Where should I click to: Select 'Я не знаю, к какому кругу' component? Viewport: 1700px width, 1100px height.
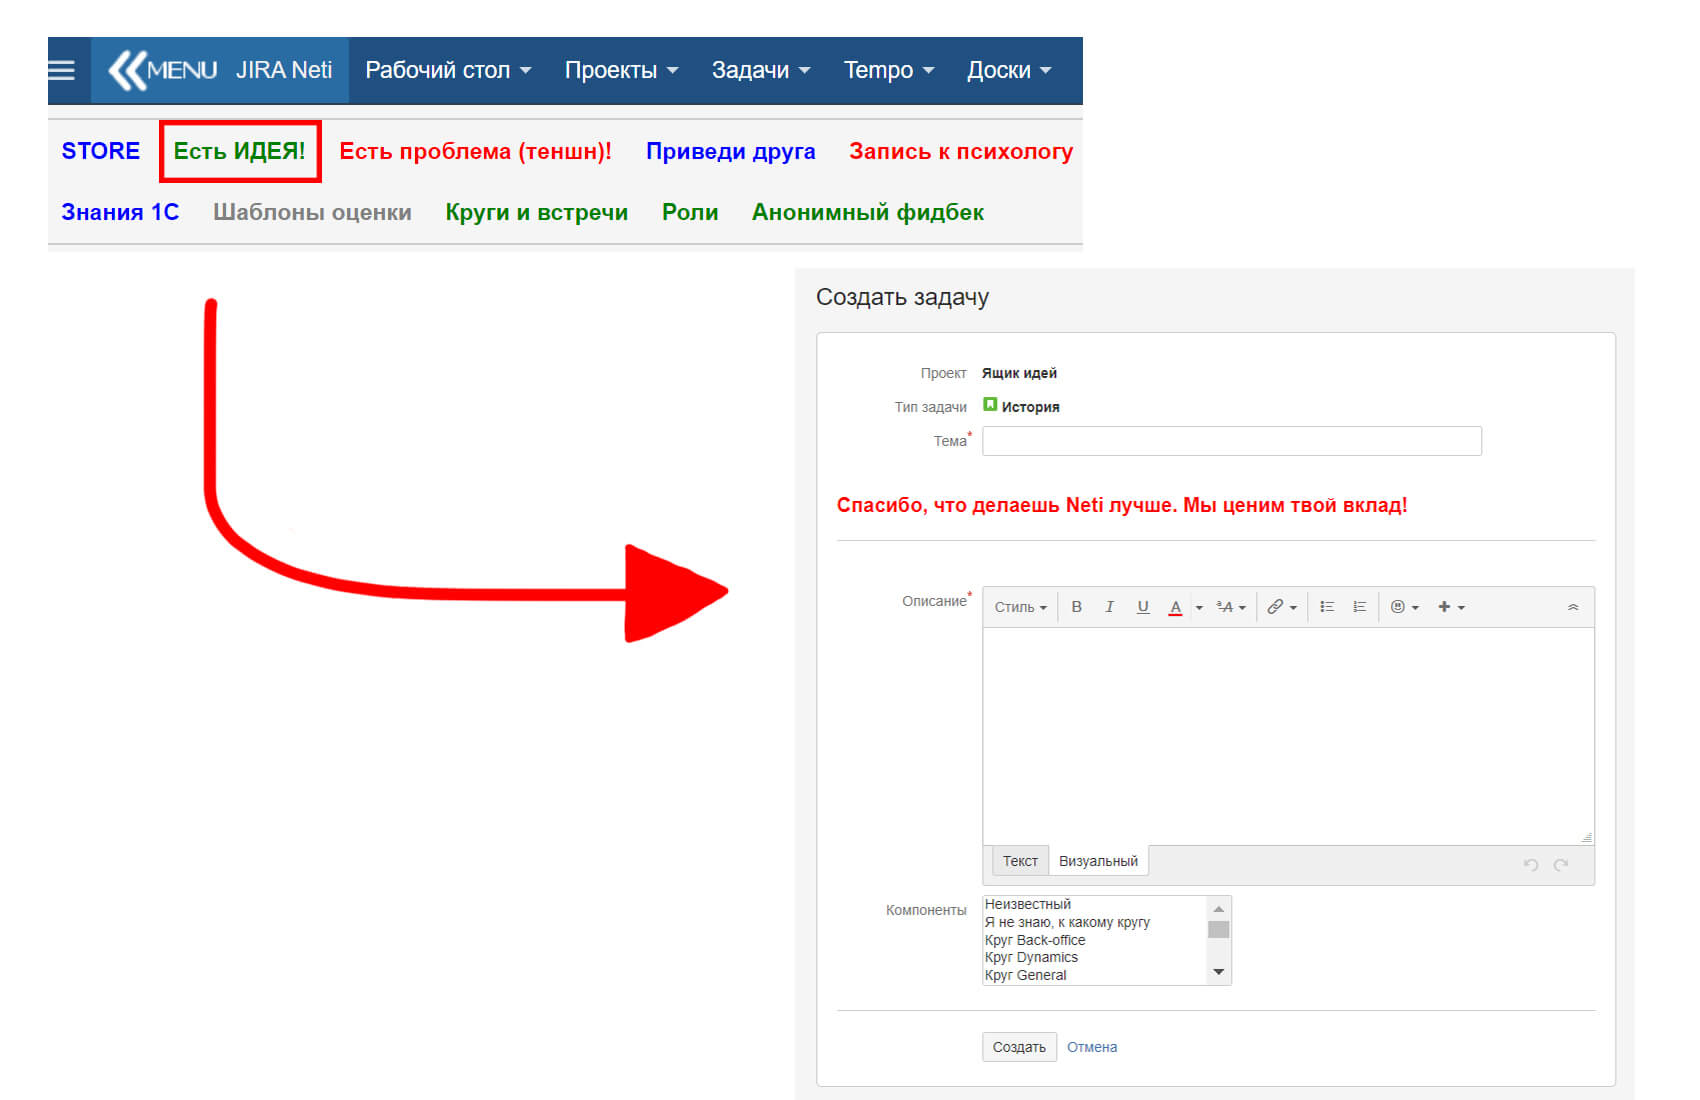[1094, 922]
